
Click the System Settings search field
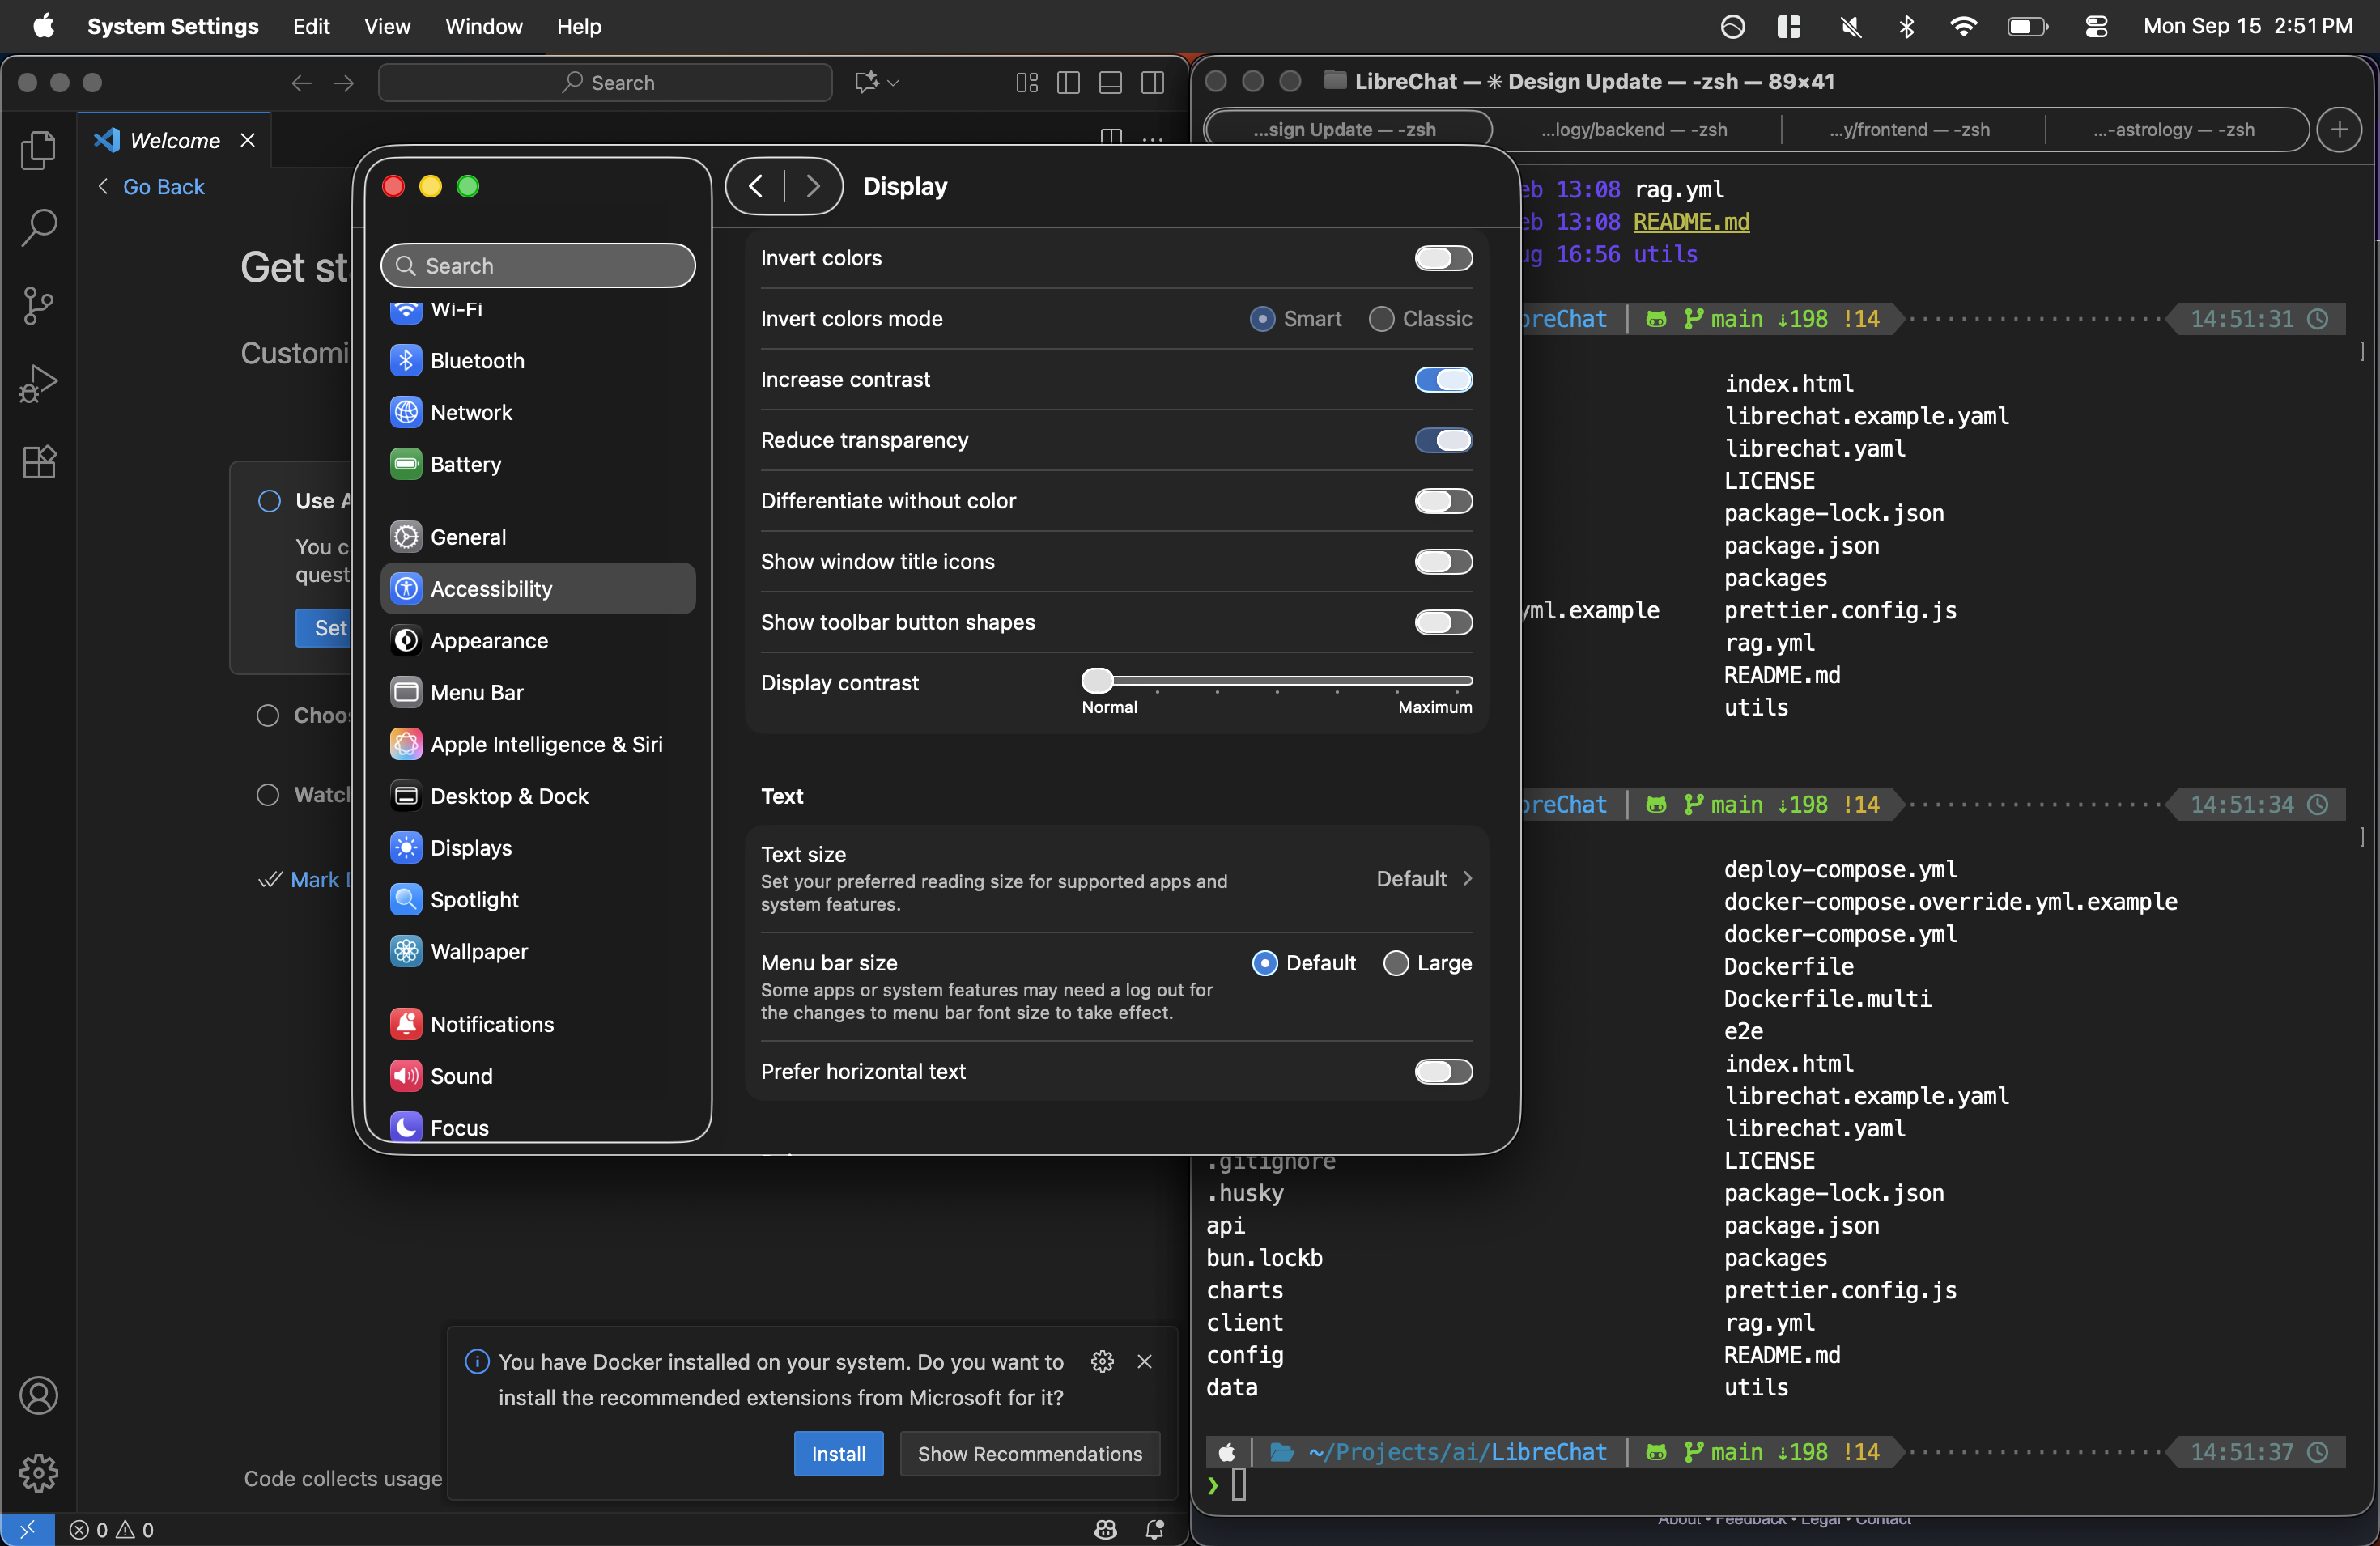pos(538,266)
